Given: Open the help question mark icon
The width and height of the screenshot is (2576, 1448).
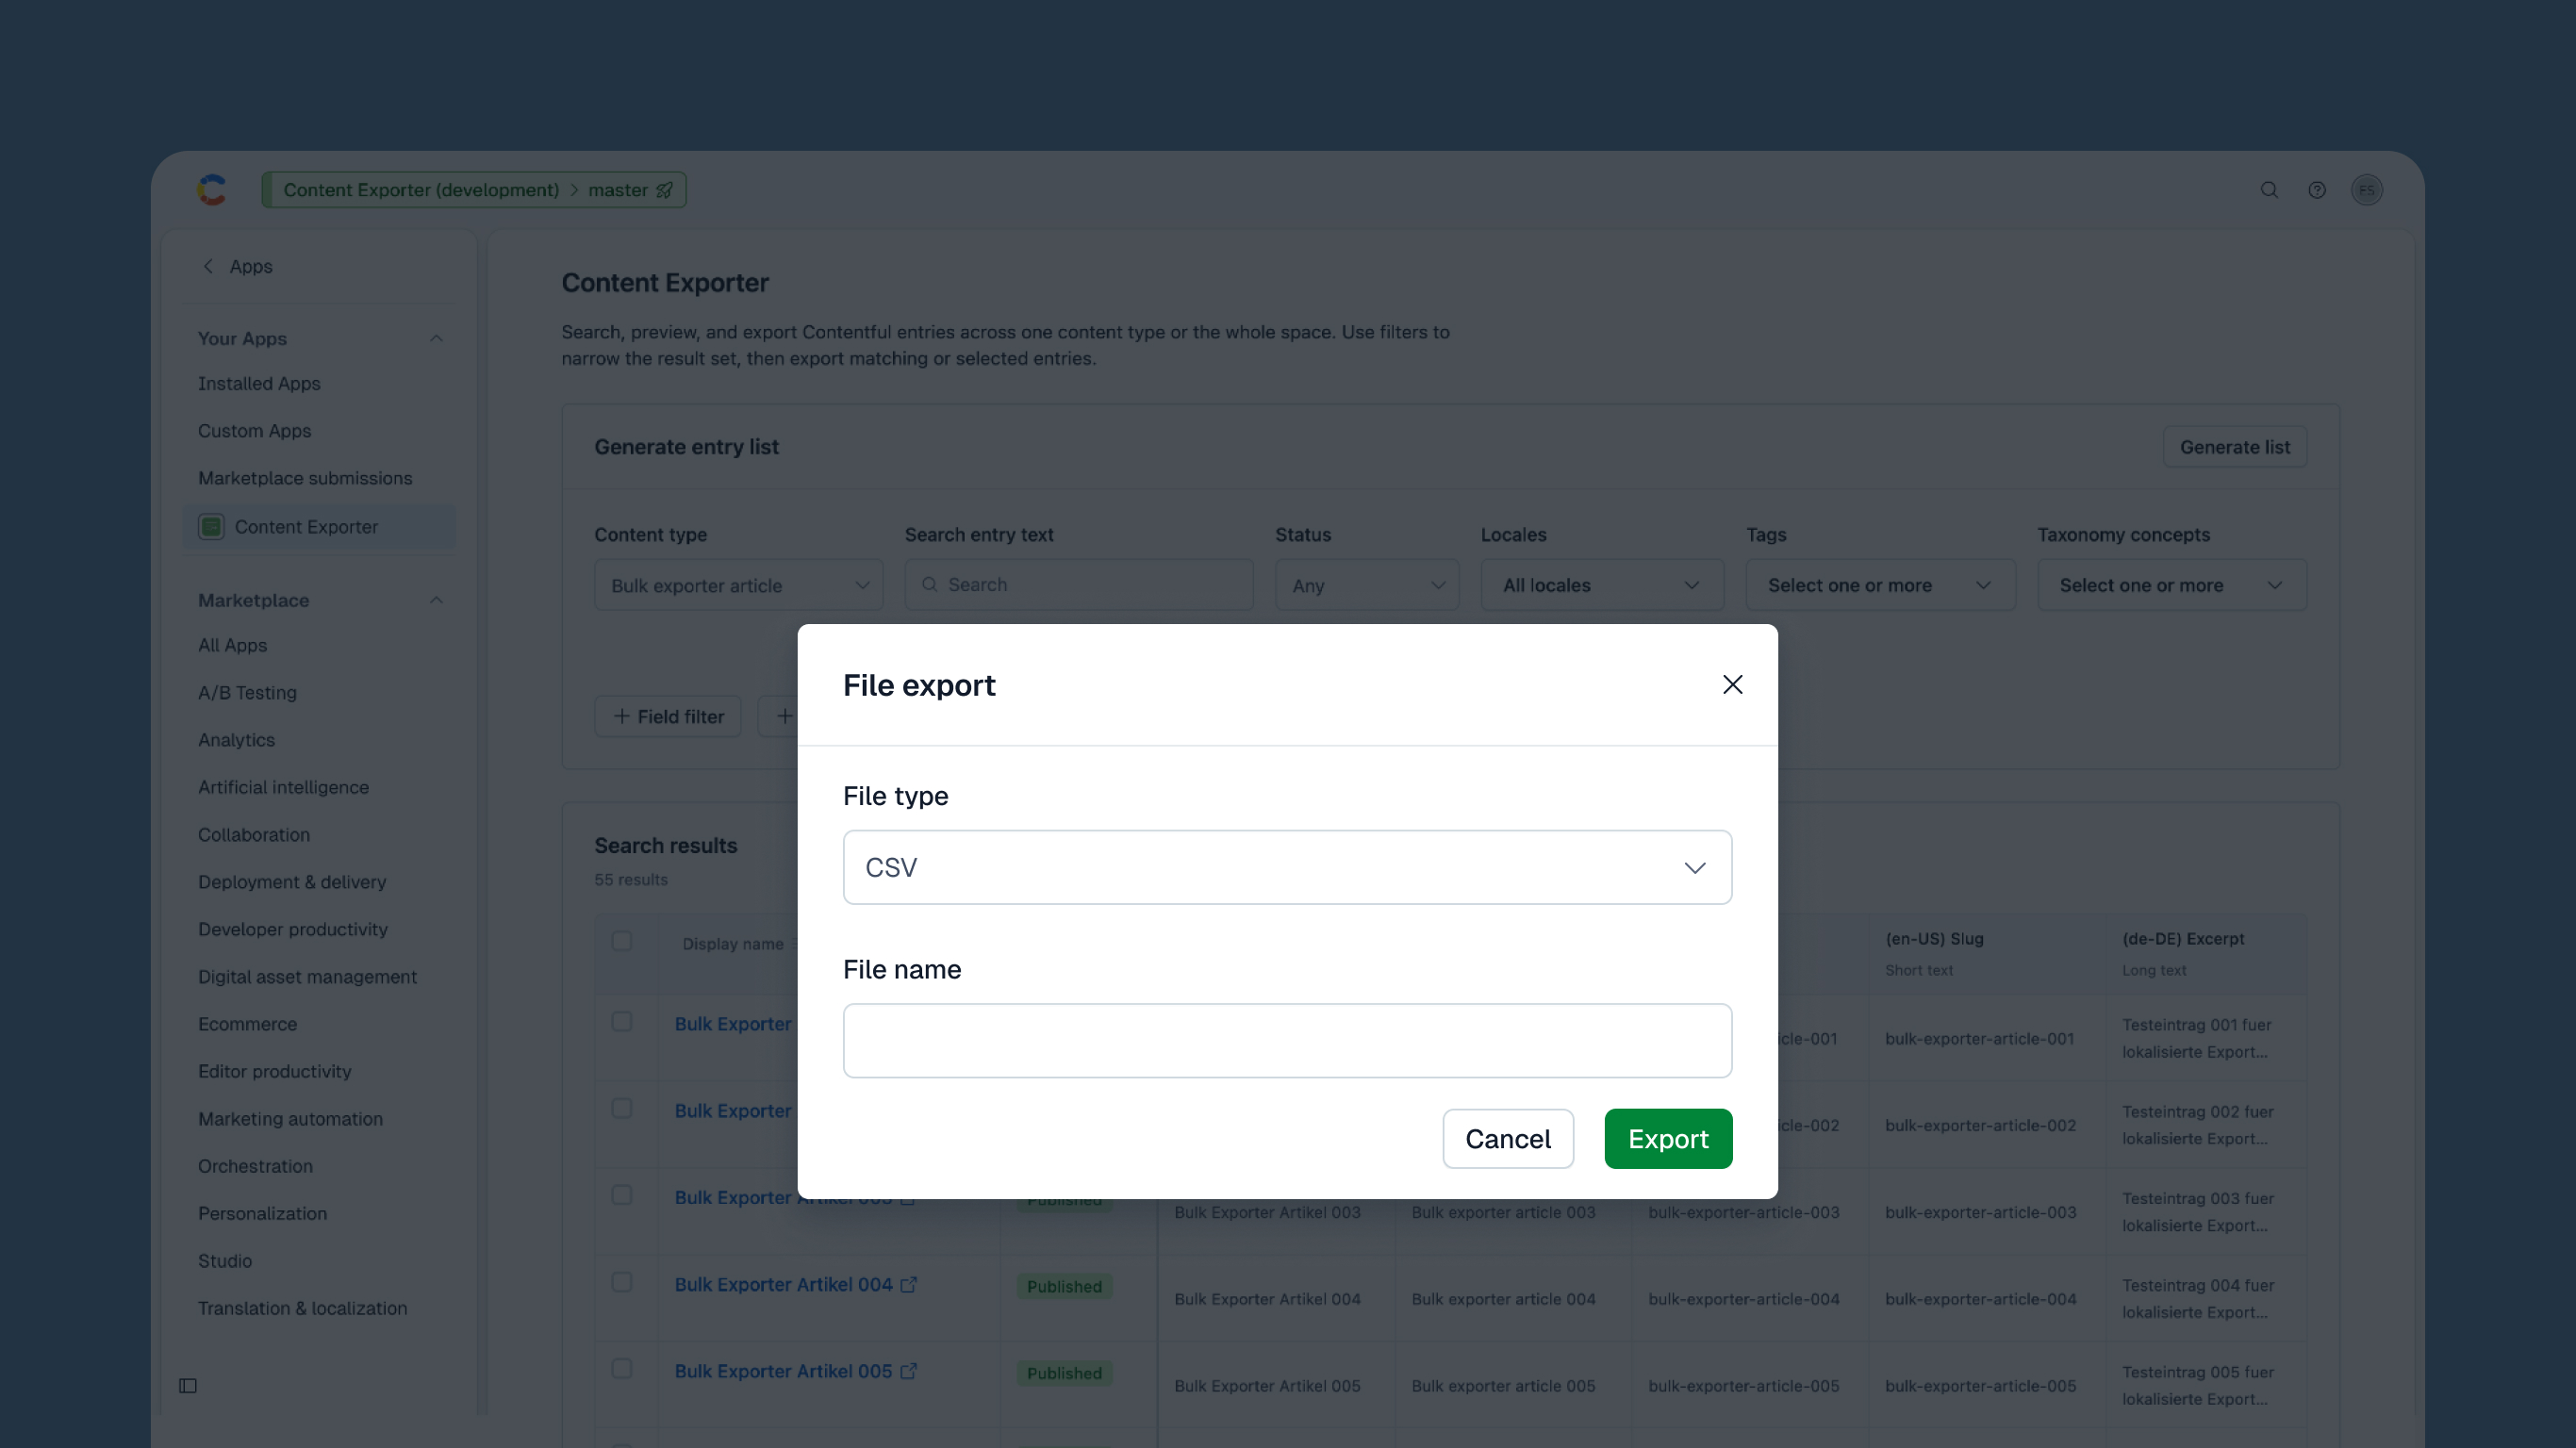Looking at the screenshot, I should 2317,189.
